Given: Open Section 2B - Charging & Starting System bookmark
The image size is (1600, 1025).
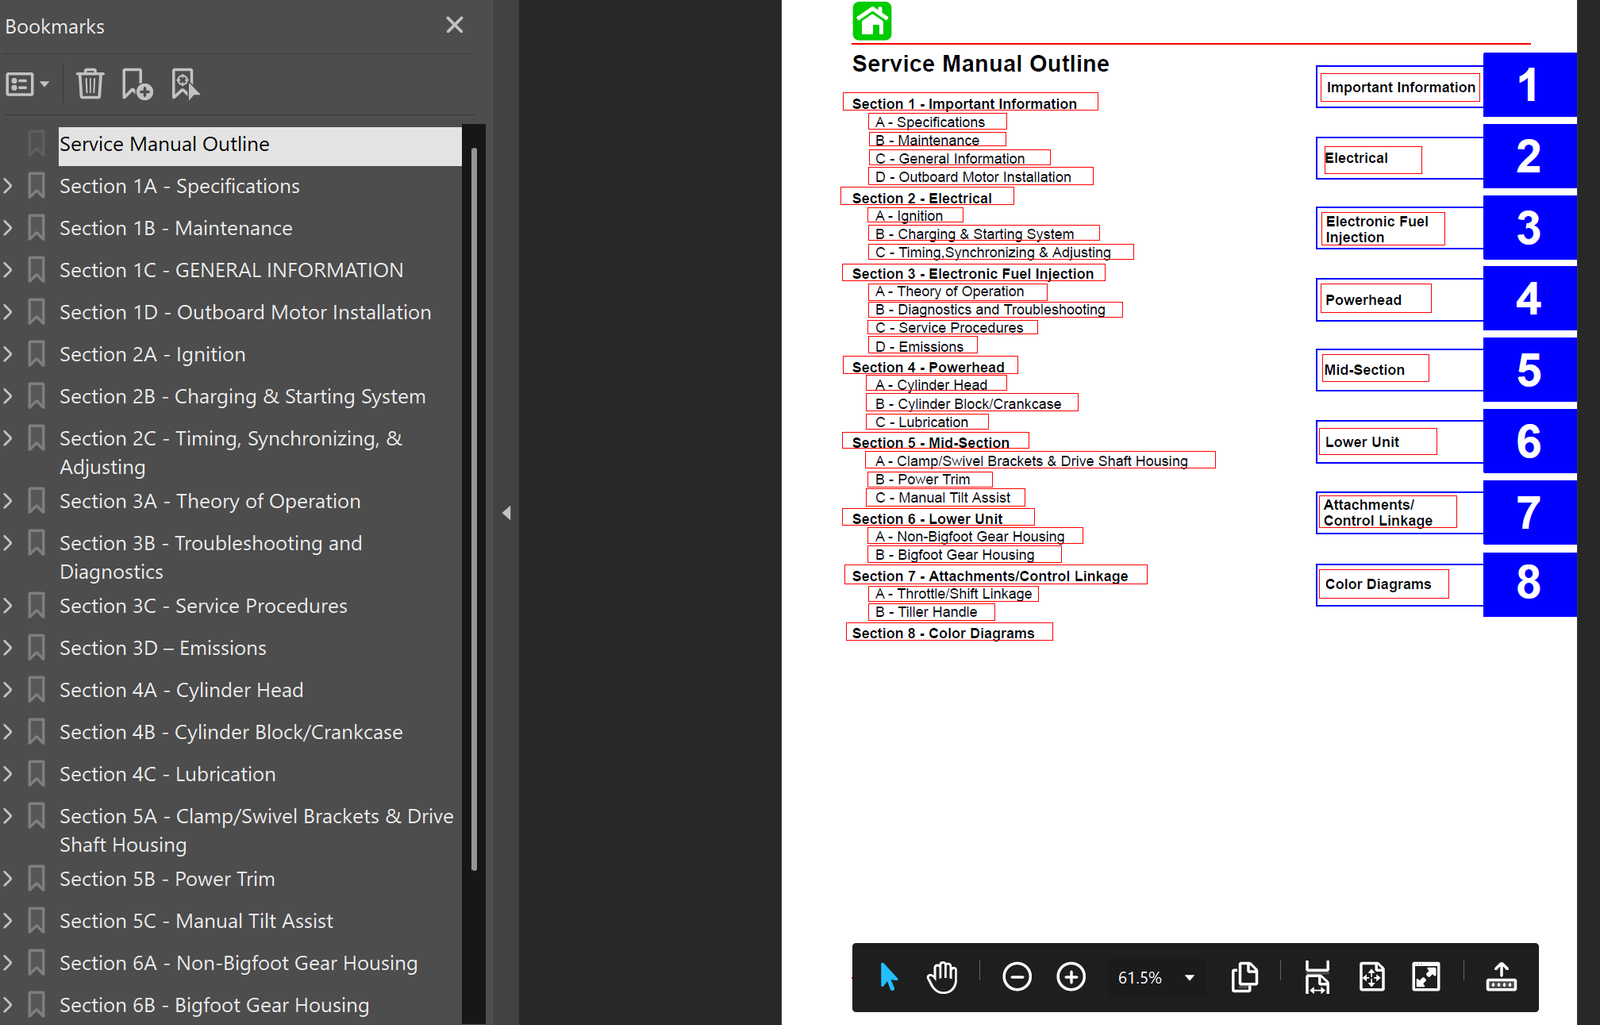Looking at the screenshot, I should point(242,396).
